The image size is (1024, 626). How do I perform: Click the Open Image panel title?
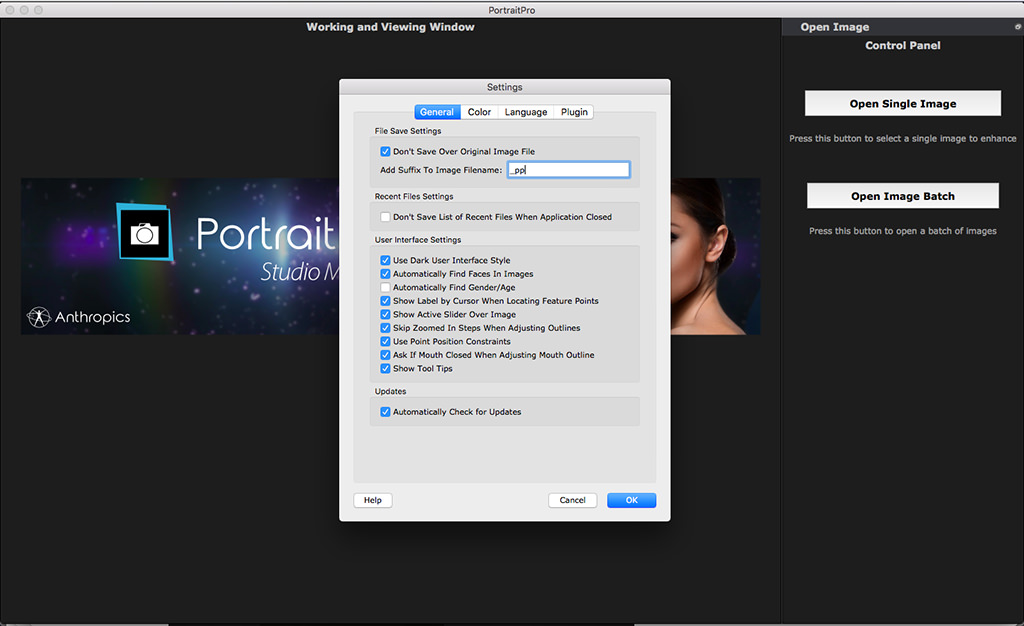(835, 27)
